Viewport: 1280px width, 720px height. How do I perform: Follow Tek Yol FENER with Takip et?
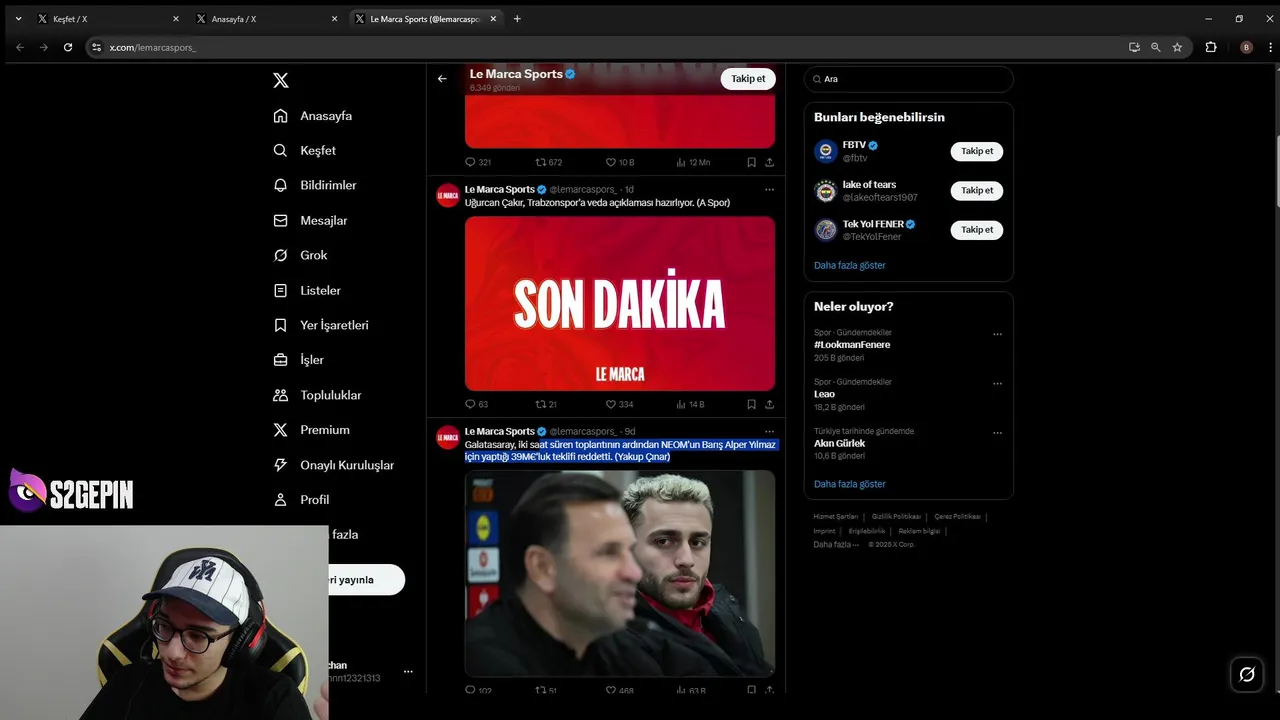(976, 229)
